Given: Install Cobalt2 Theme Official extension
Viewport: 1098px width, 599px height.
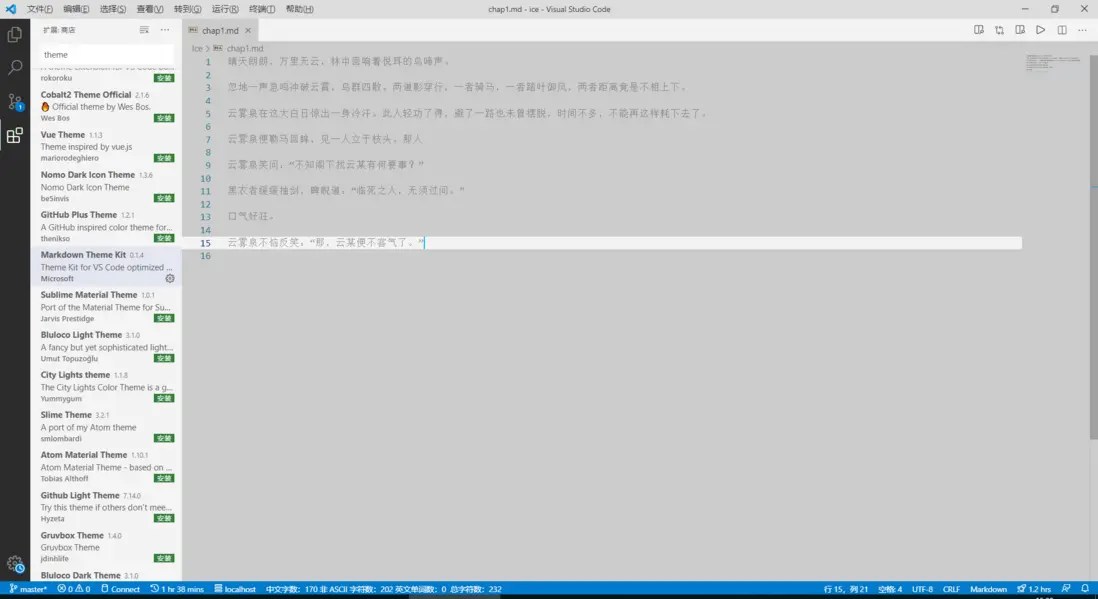Looking at the screenshot, I should tap(165, 118).
